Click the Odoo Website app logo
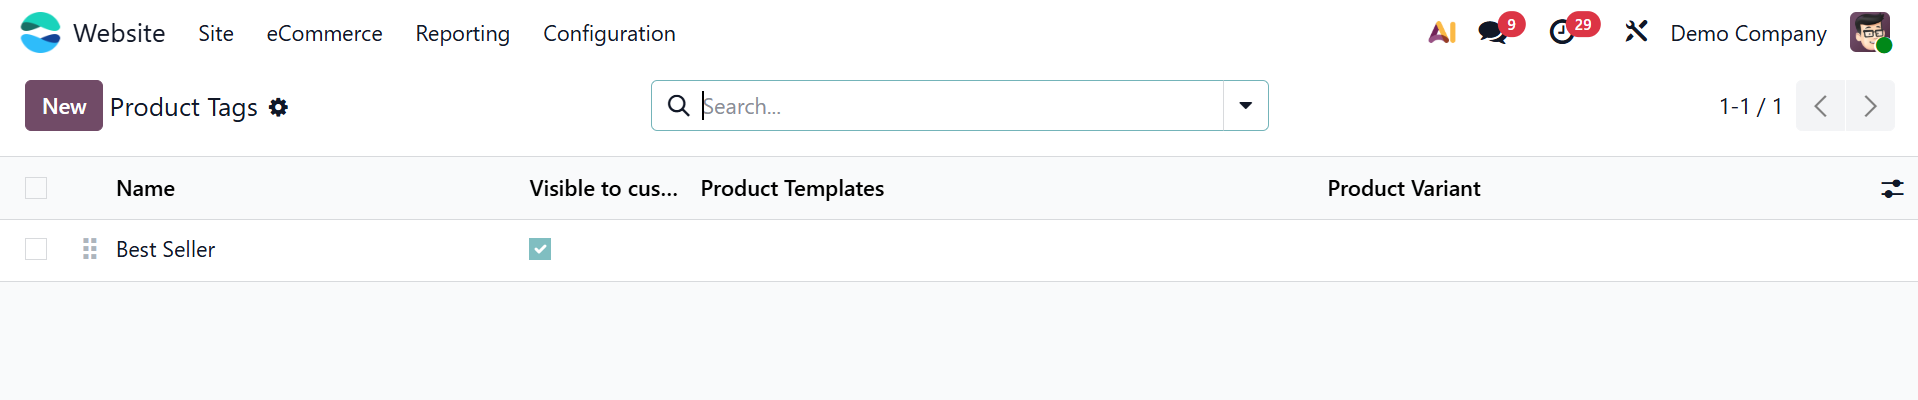1918x400 pixels. (x=40, y=33)
